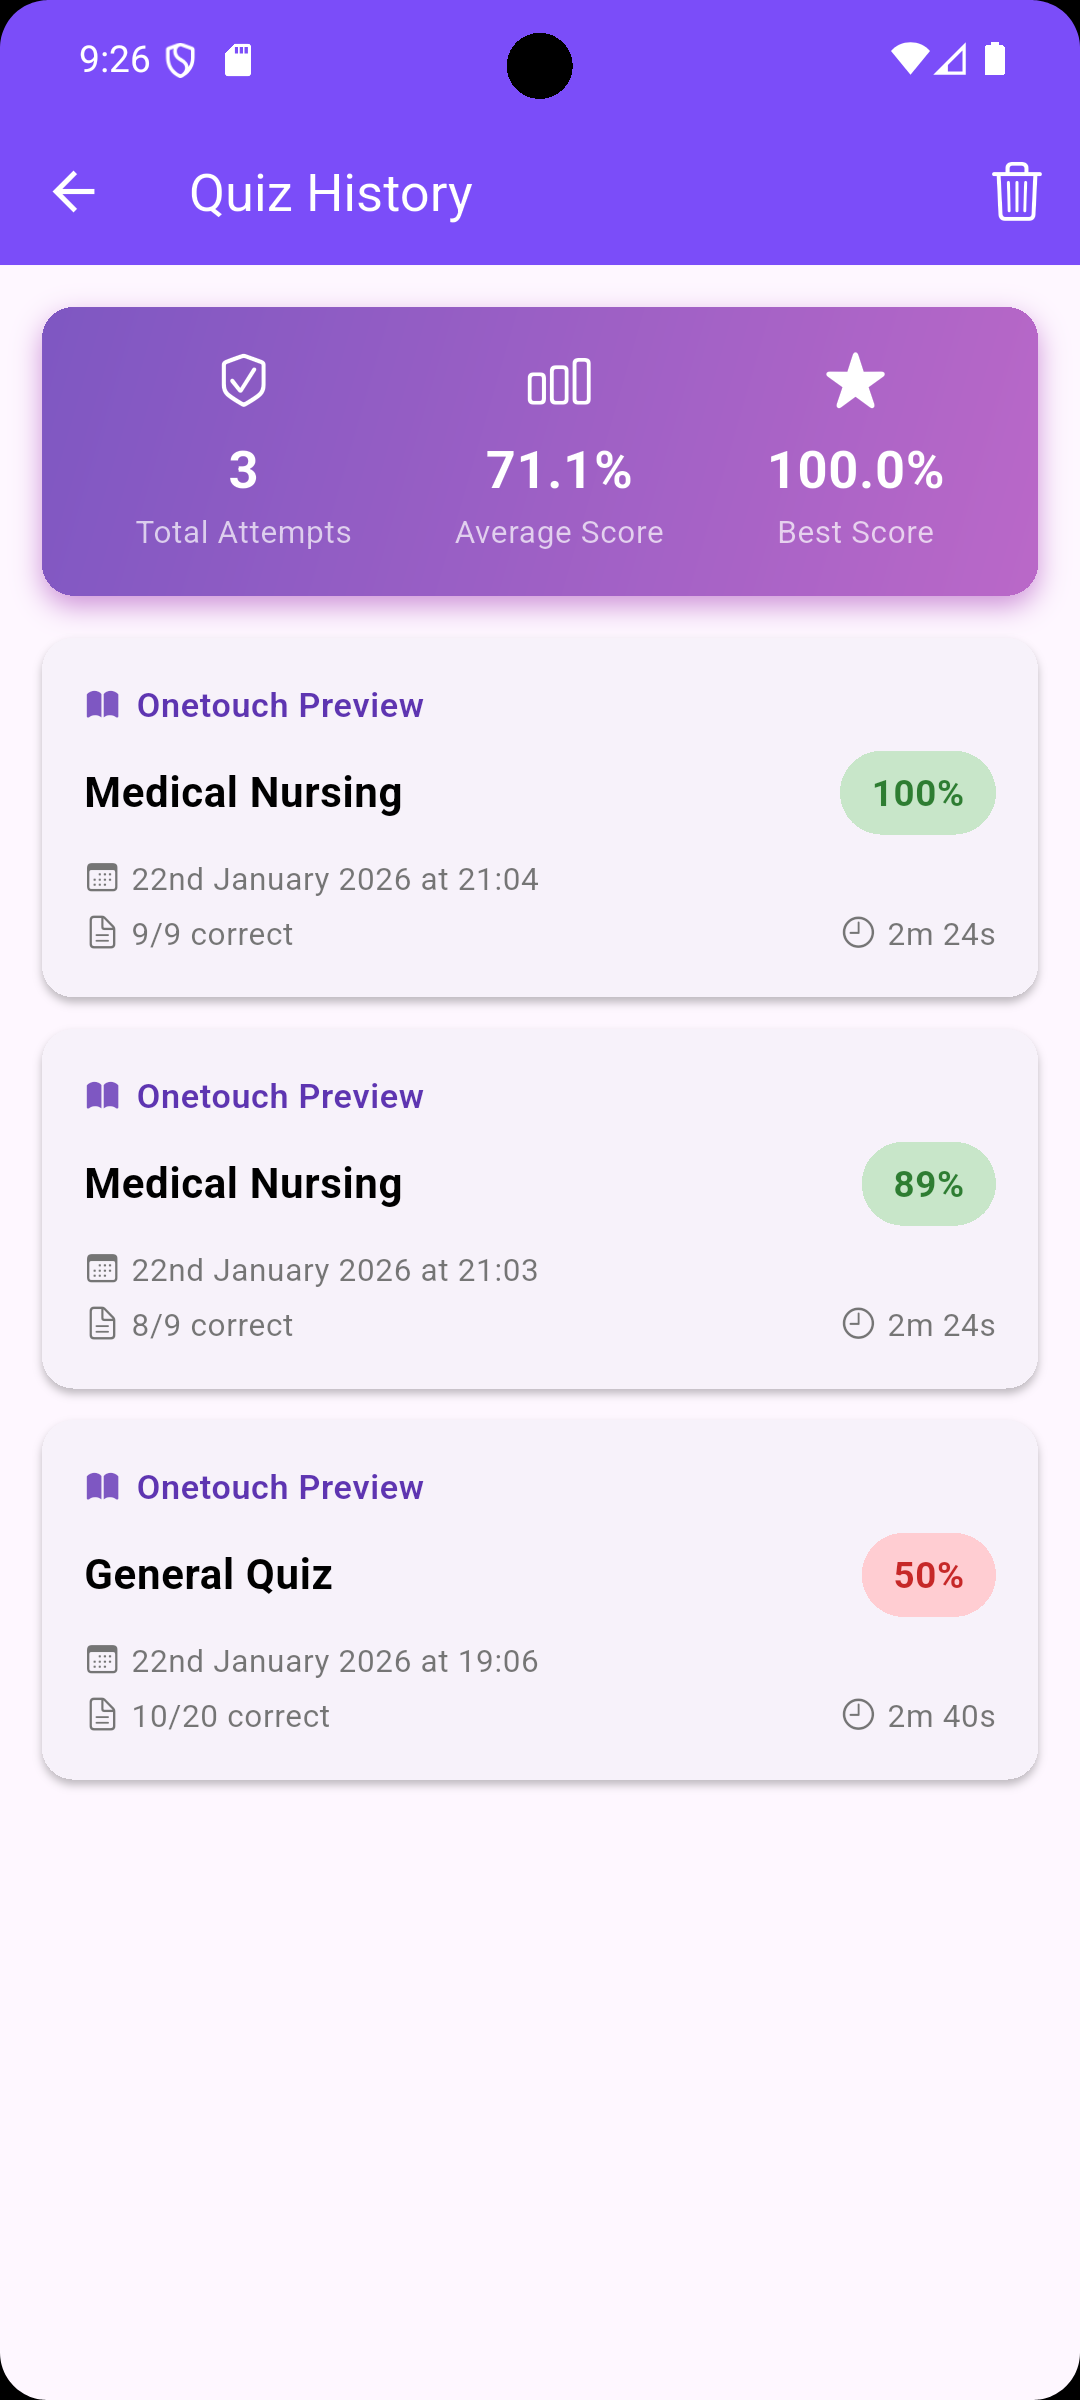Tap the star Best Score icon

point(855,381)
